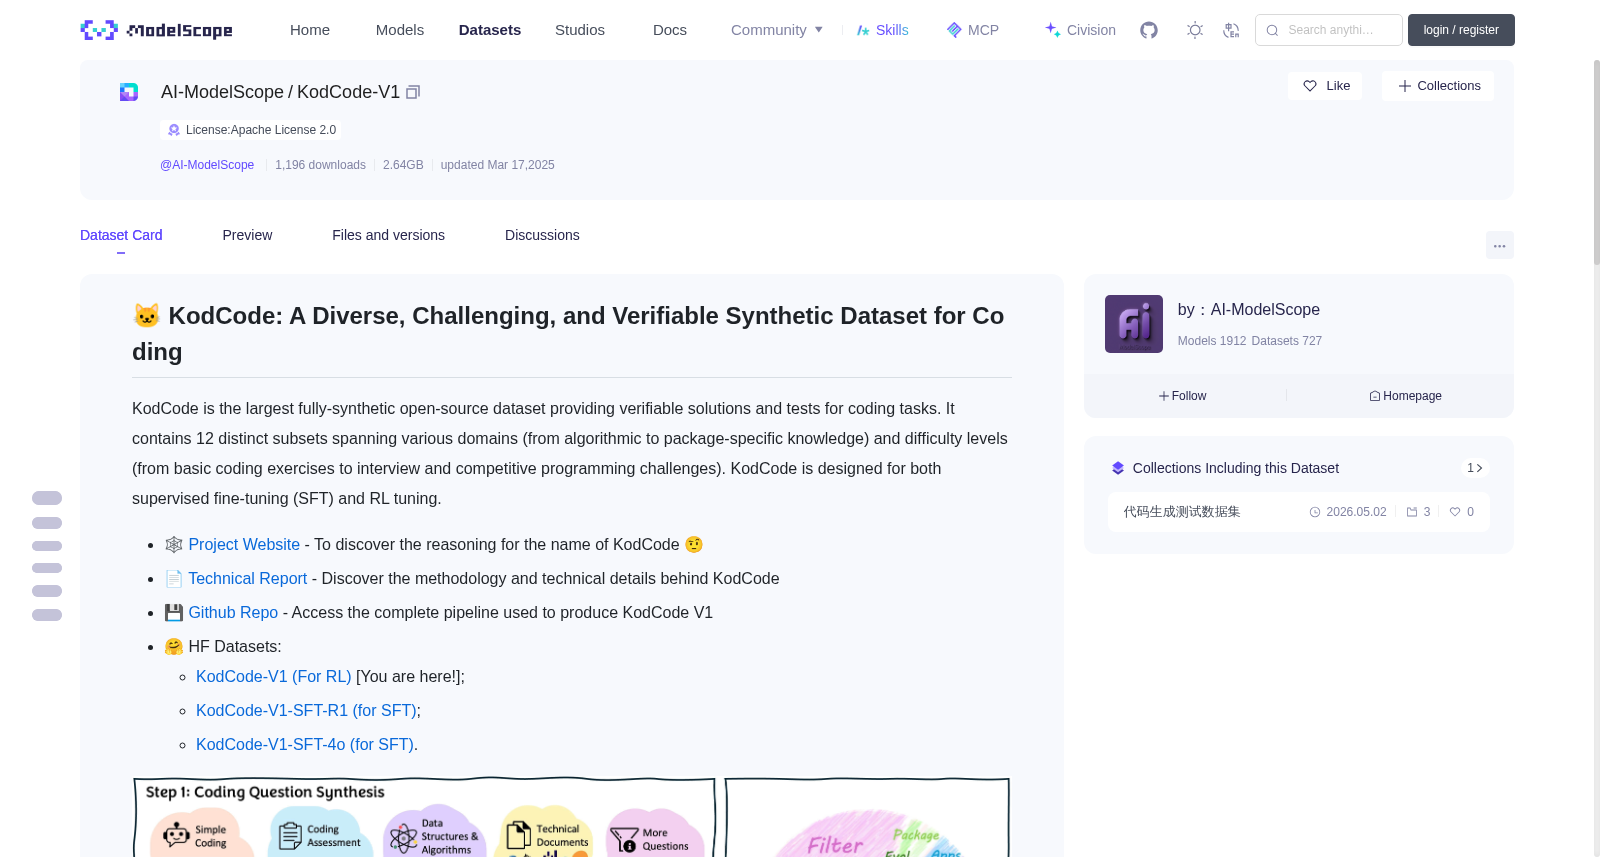This screenshot has height=857, width=1600.
Task: Open the AI-ModelScope Homepage
Action: [1405, 396]
